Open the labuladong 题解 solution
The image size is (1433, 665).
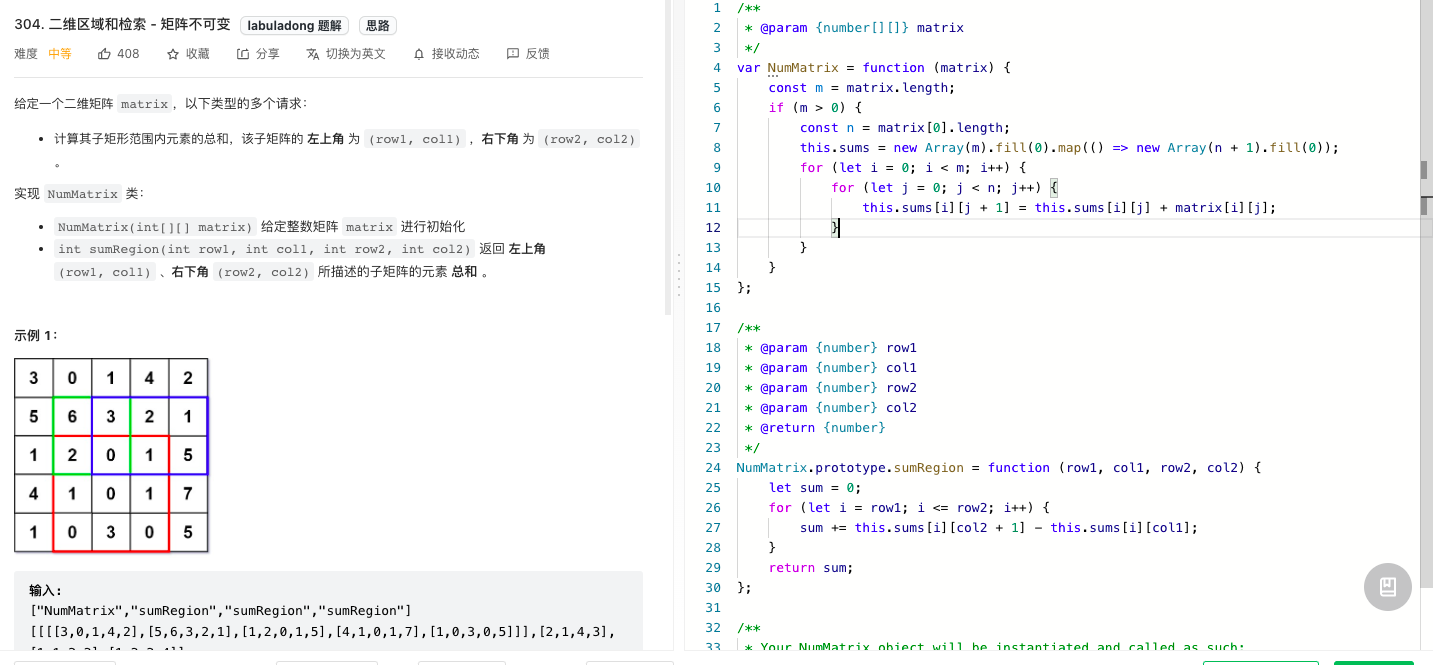point(294,26)
